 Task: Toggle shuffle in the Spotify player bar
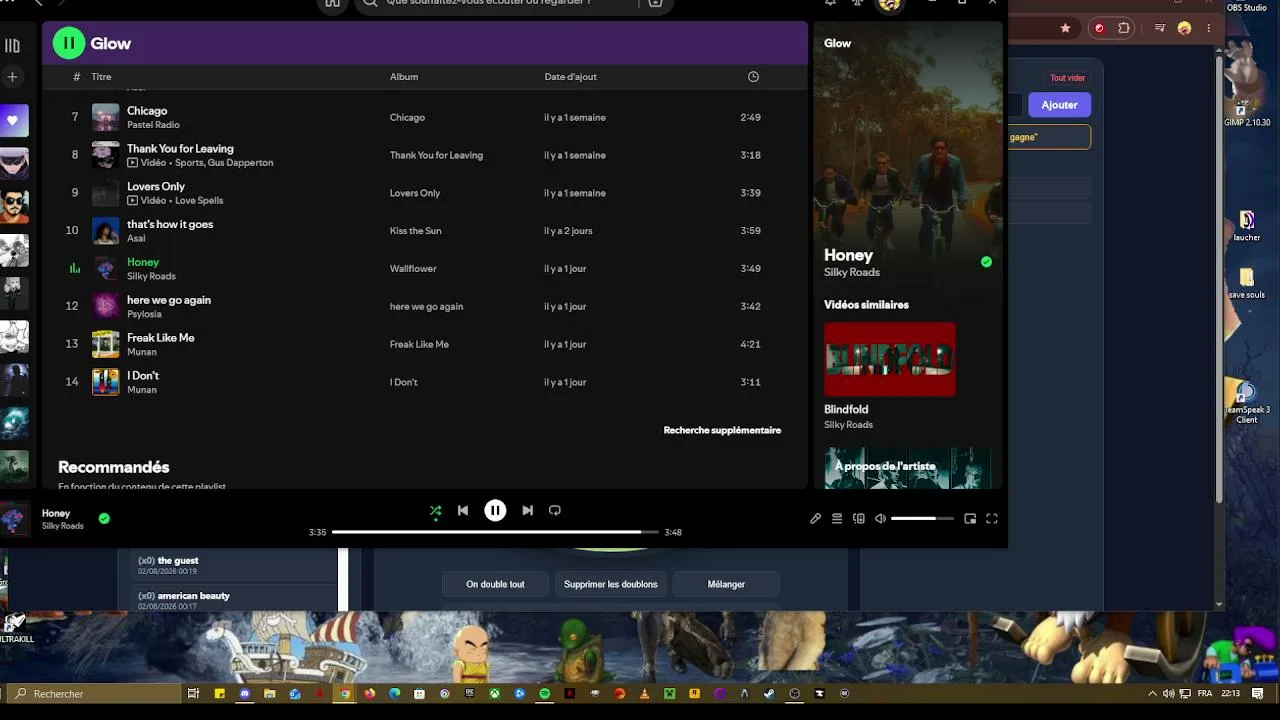pos(435,510)
